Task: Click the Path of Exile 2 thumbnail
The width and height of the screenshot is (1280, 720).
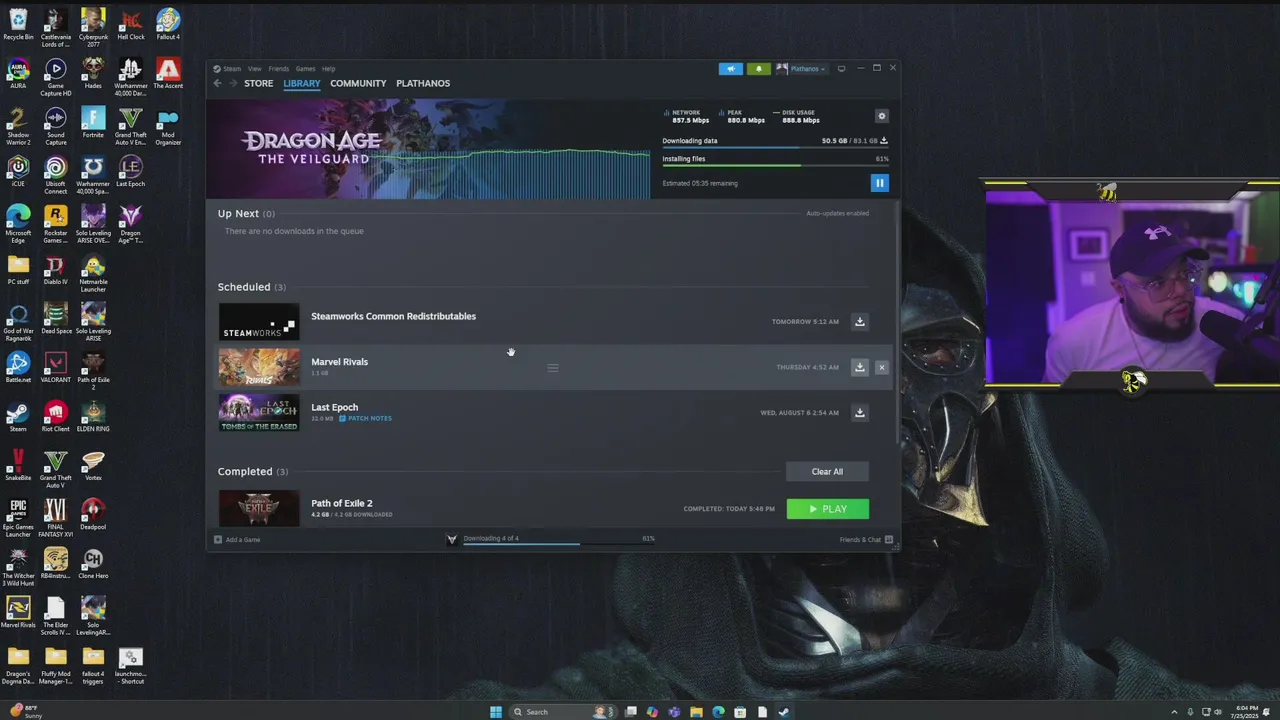Action: tap(259, 508)
